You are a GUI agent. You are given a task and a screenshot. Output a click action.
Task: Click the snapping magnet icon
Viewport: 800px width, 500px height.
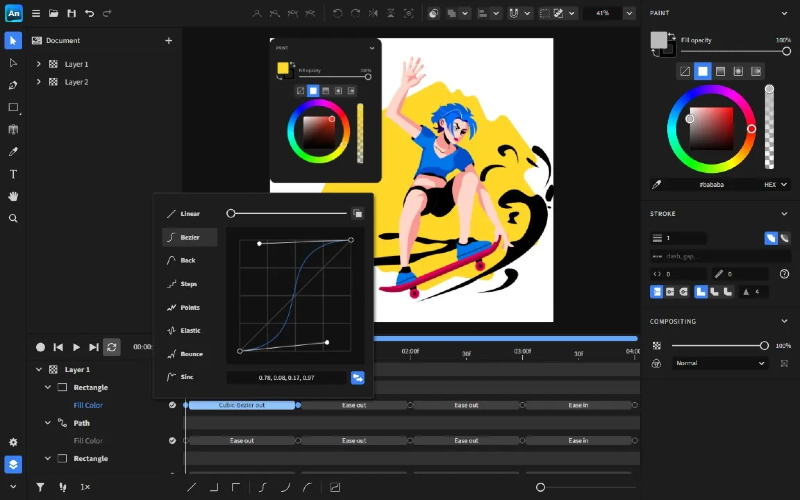514,13
